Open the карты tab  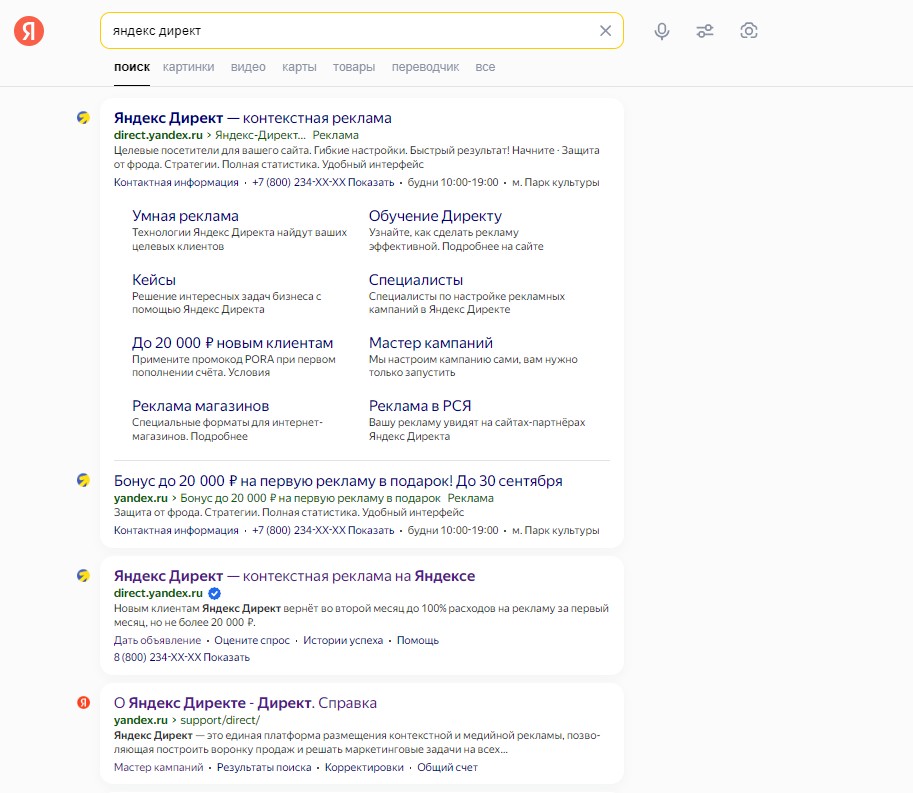coord(299,67)
